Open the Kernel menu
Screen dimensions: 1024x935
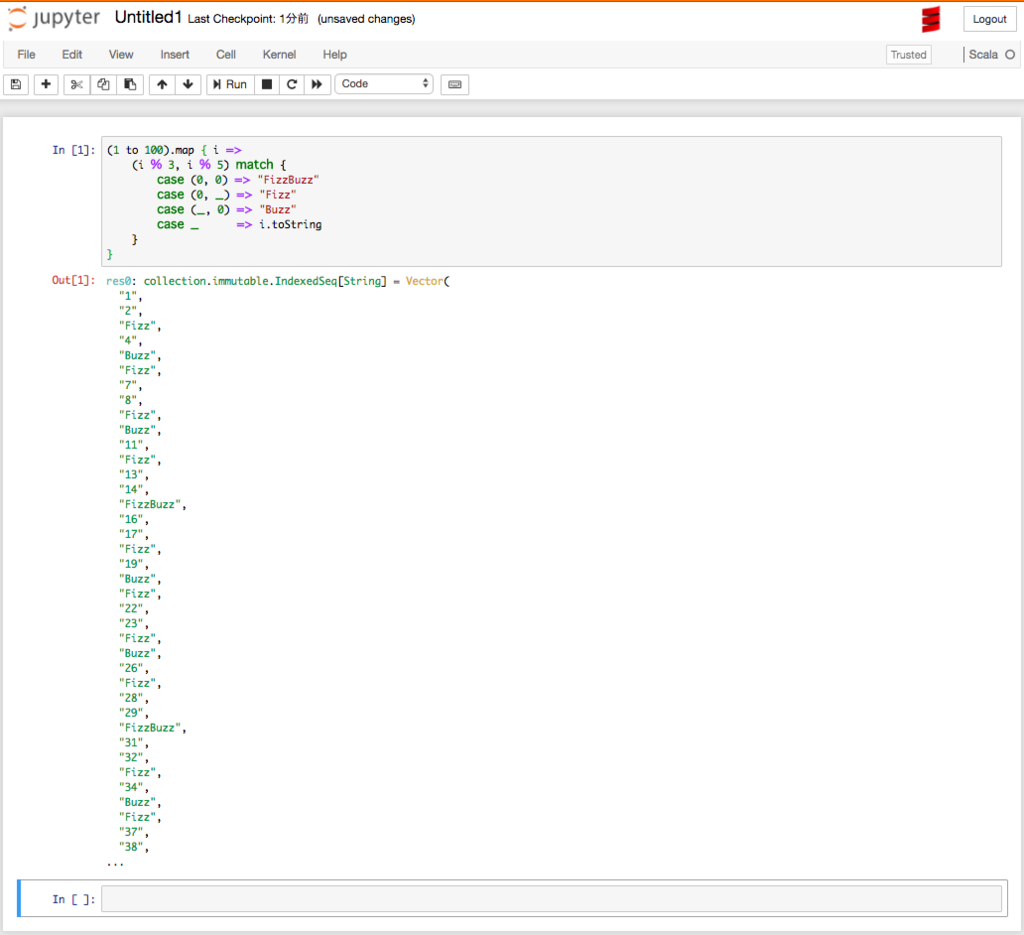[279, 55]
